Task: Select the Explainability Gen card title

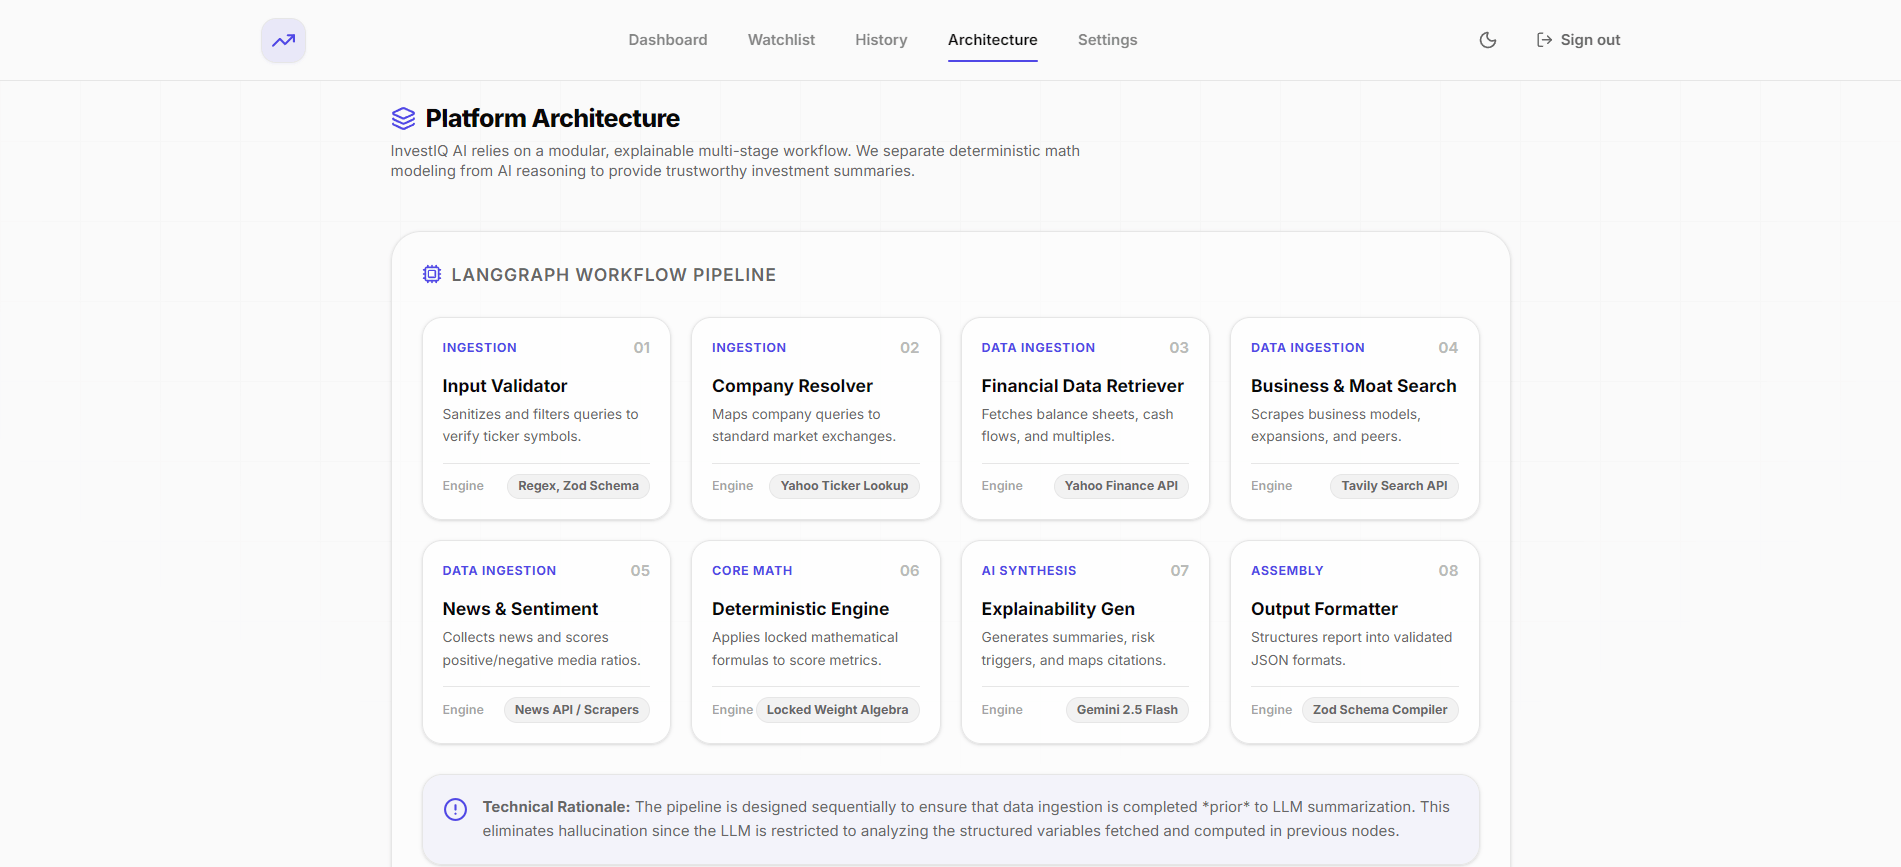Action: (x=1058, y=609)
